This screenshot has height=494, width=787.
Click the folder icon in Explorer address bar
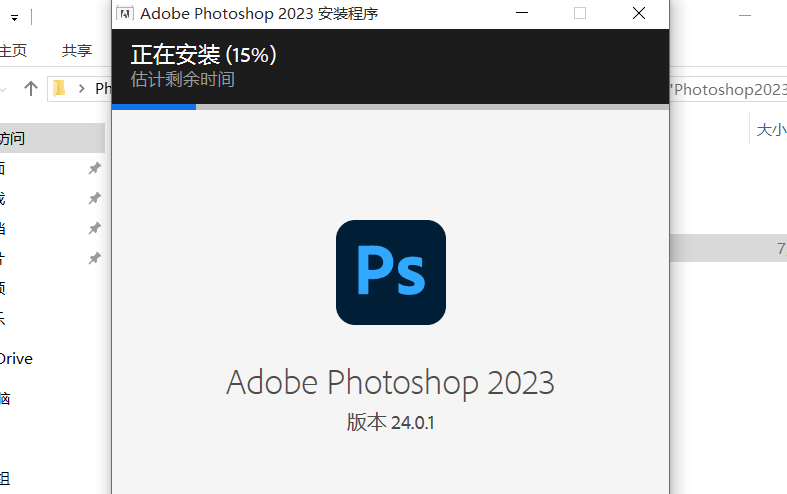(x=59, y=88)
